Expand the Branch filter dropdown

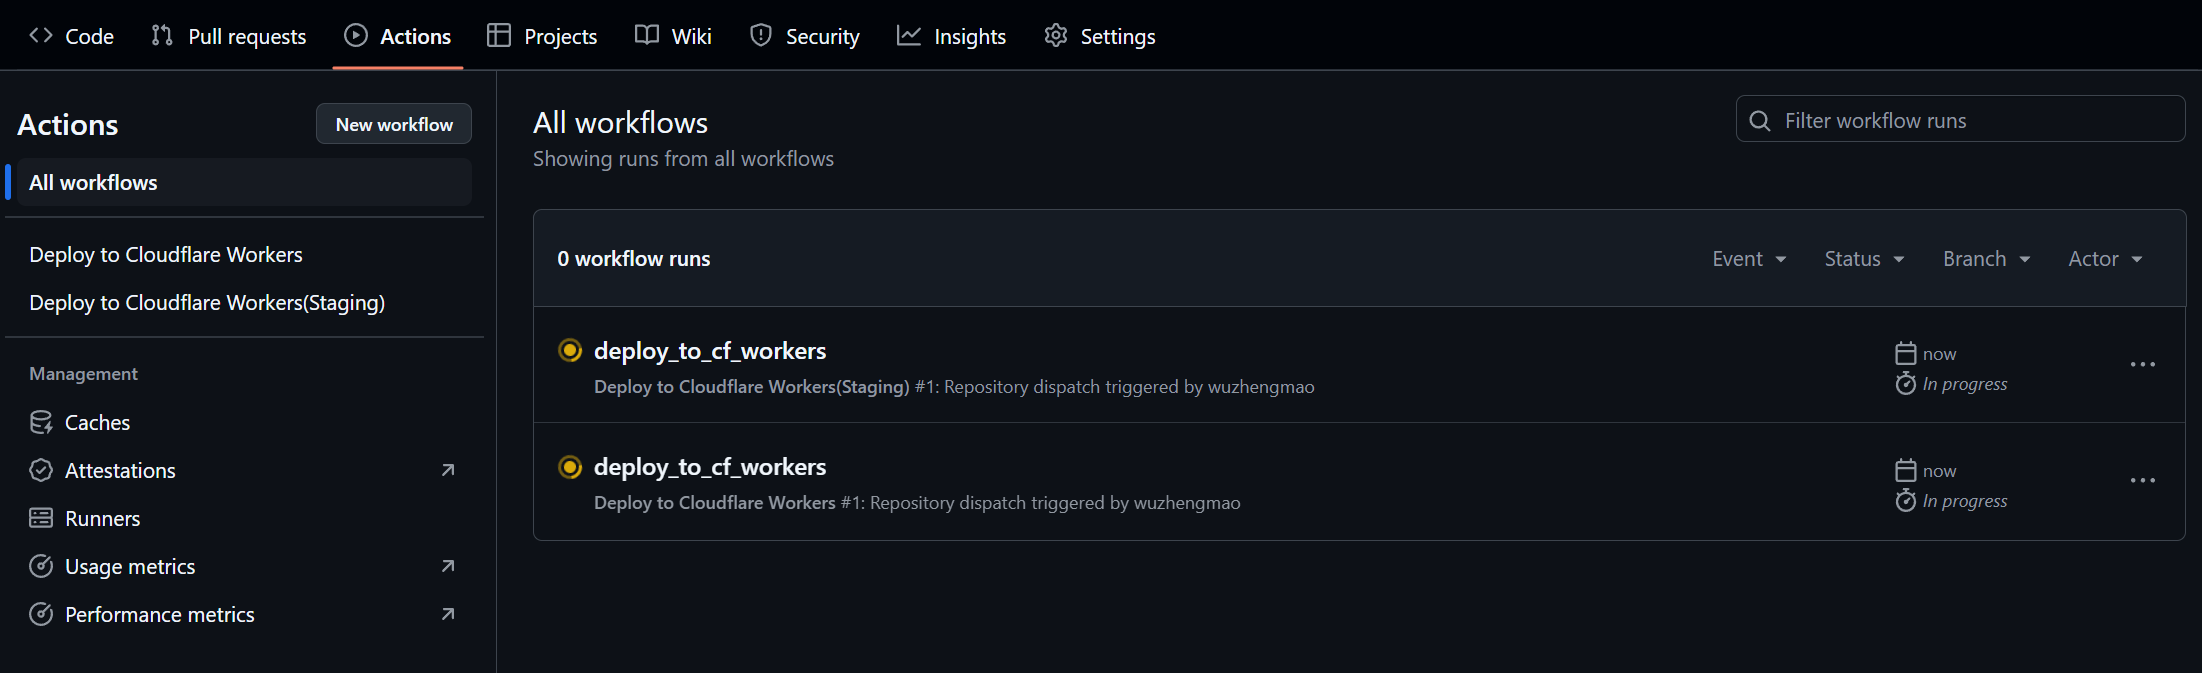point(1987,259)
